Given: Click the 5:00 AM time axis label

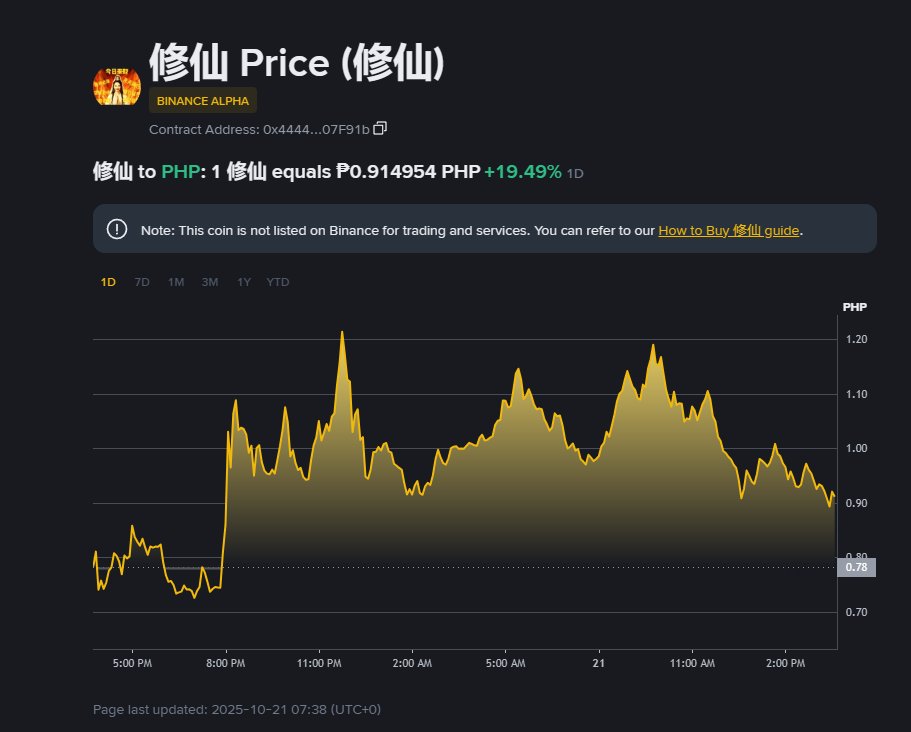Looking at the screenshot, I should click(505, 663).
